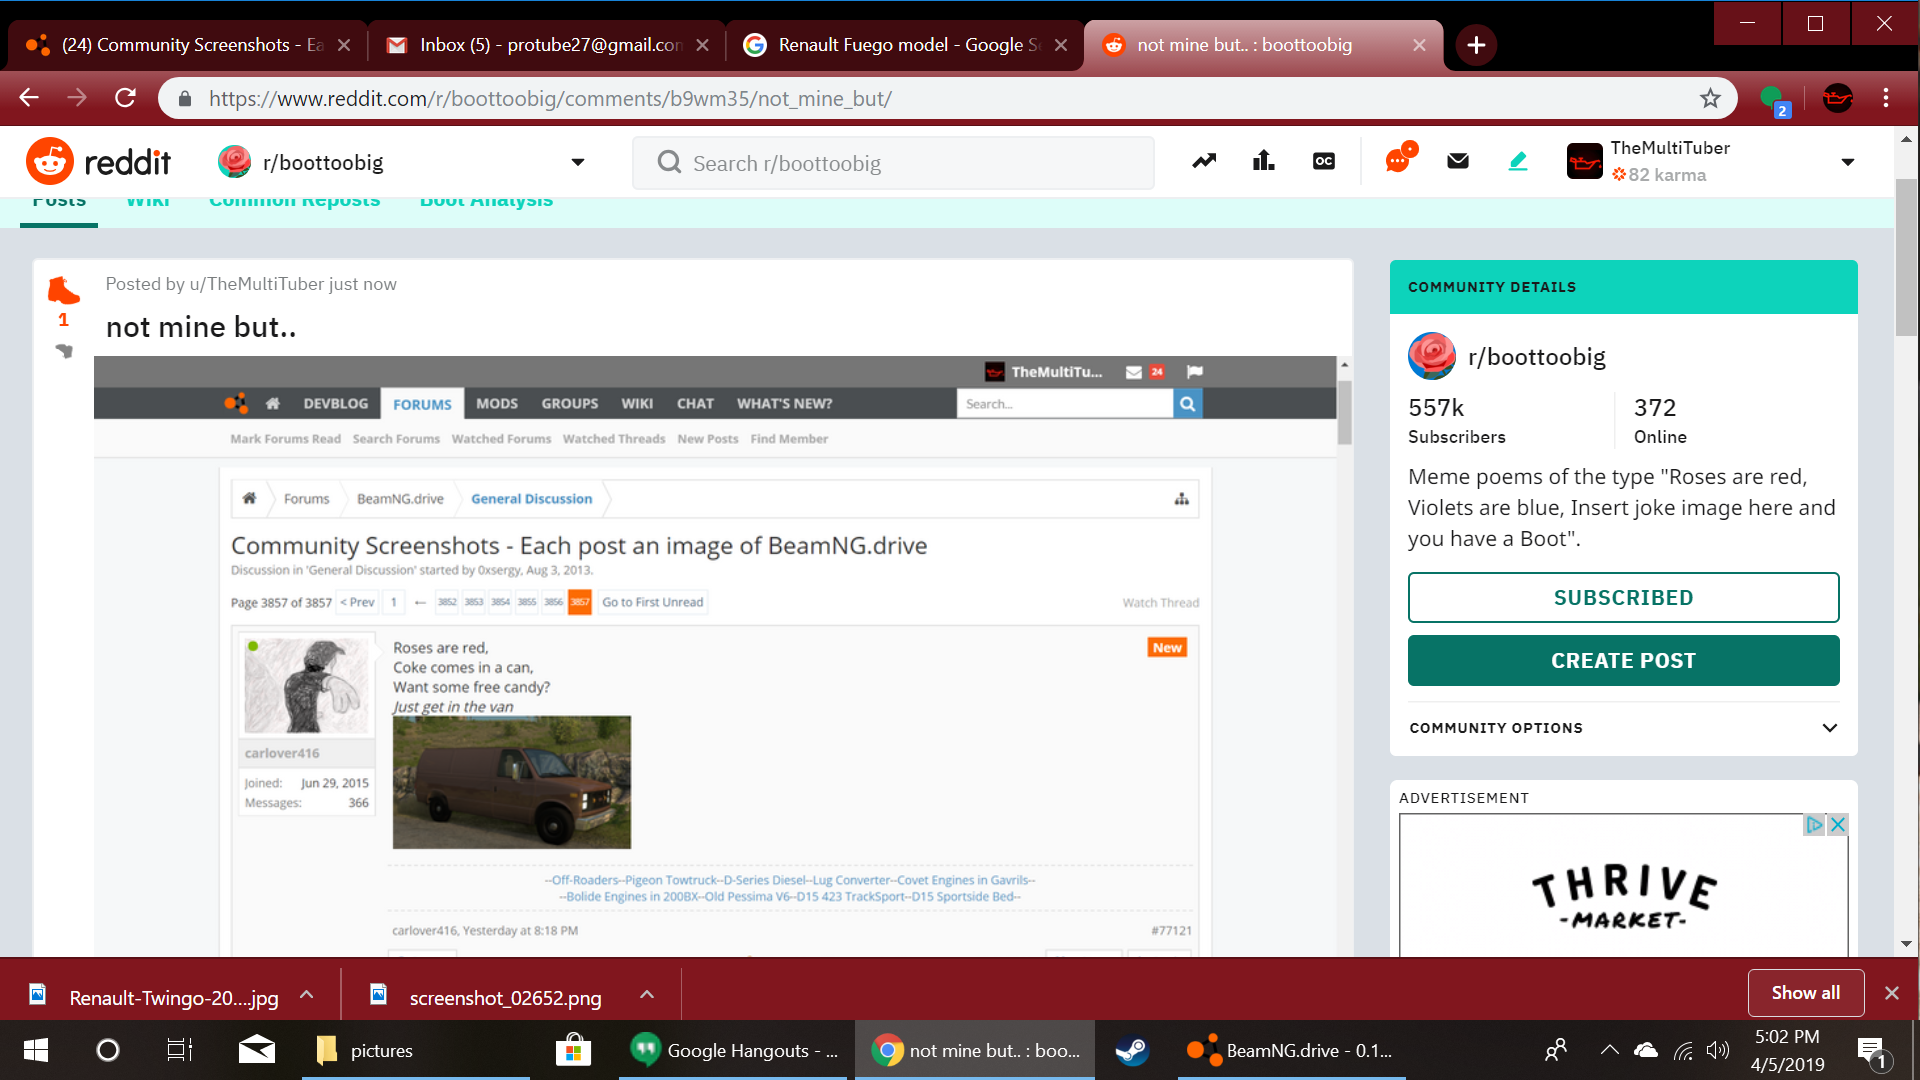Open u/TheMultiTuber profile link

pos(256,284)
